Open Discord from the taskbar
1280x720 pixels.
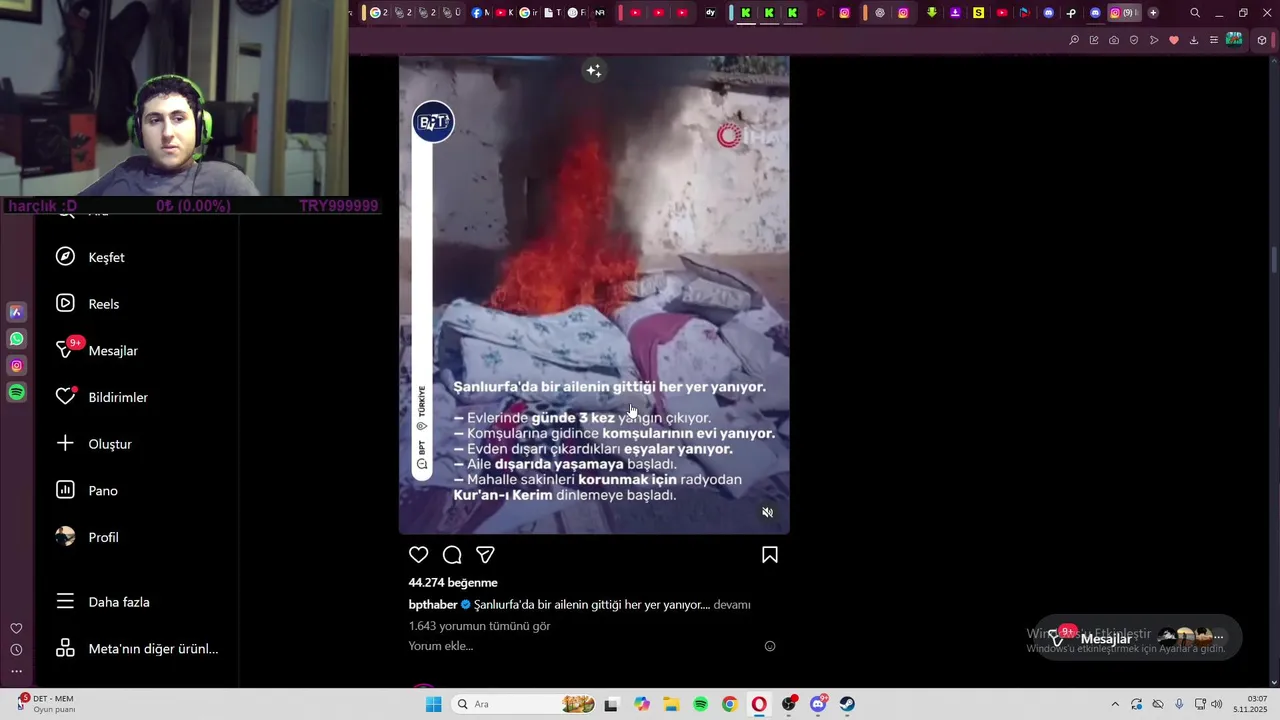click(x=818, y=704)
